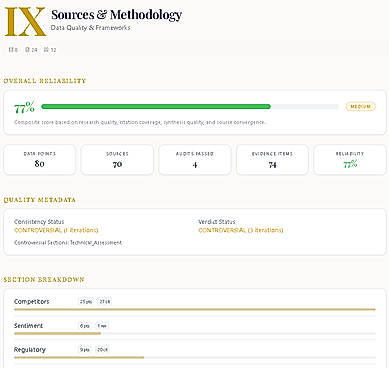This screenshot has width=389, height=368.
Task: Click the 'Sources & Methodology' heading
Action: pyautogui.click(x=117, y=15)
